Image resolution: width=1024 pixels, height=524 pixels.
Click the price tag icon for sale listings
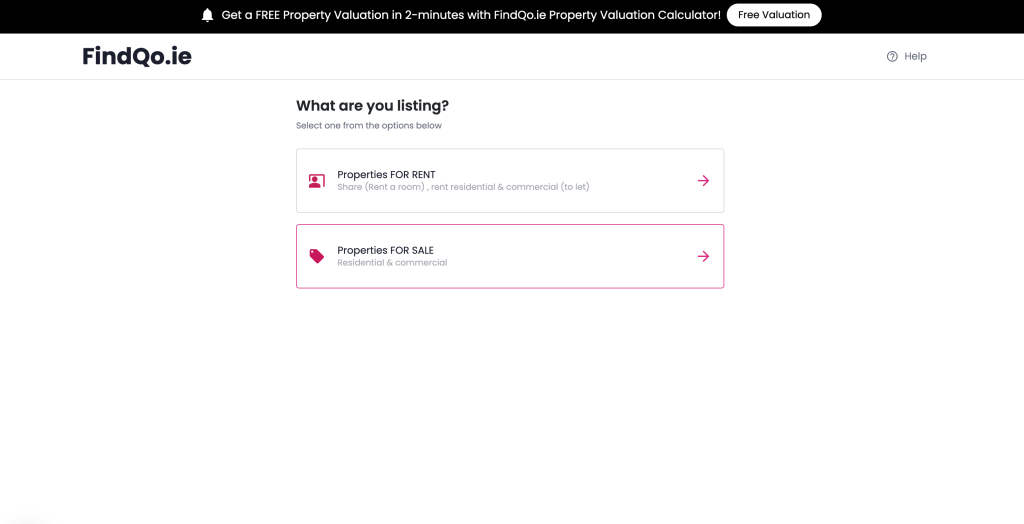click(x=317, y=256)
